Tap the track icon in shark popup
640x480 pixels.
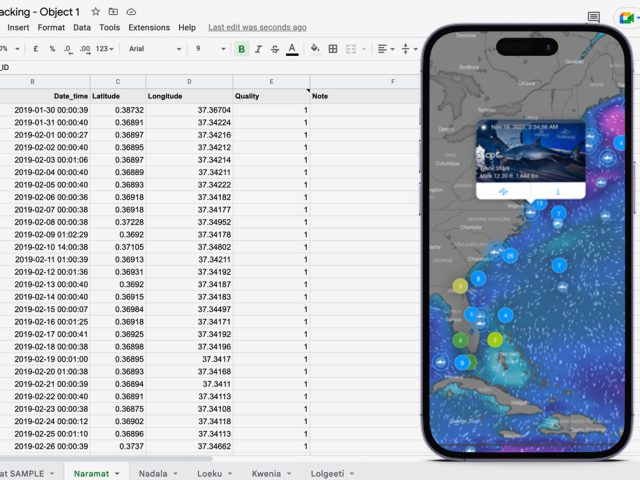503,191
